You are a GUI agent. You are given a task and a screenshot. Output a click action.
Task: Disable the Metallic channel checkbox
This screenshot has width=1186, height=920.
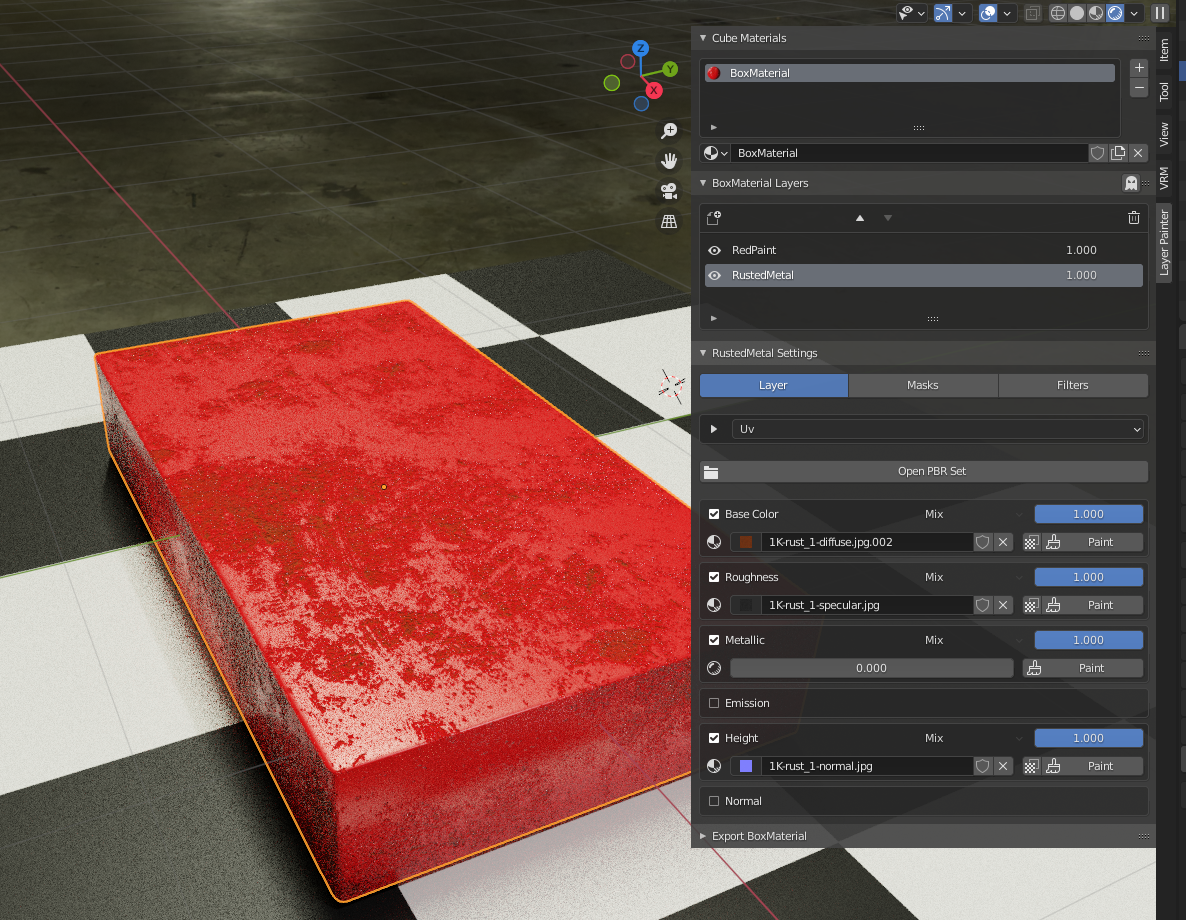714,639
